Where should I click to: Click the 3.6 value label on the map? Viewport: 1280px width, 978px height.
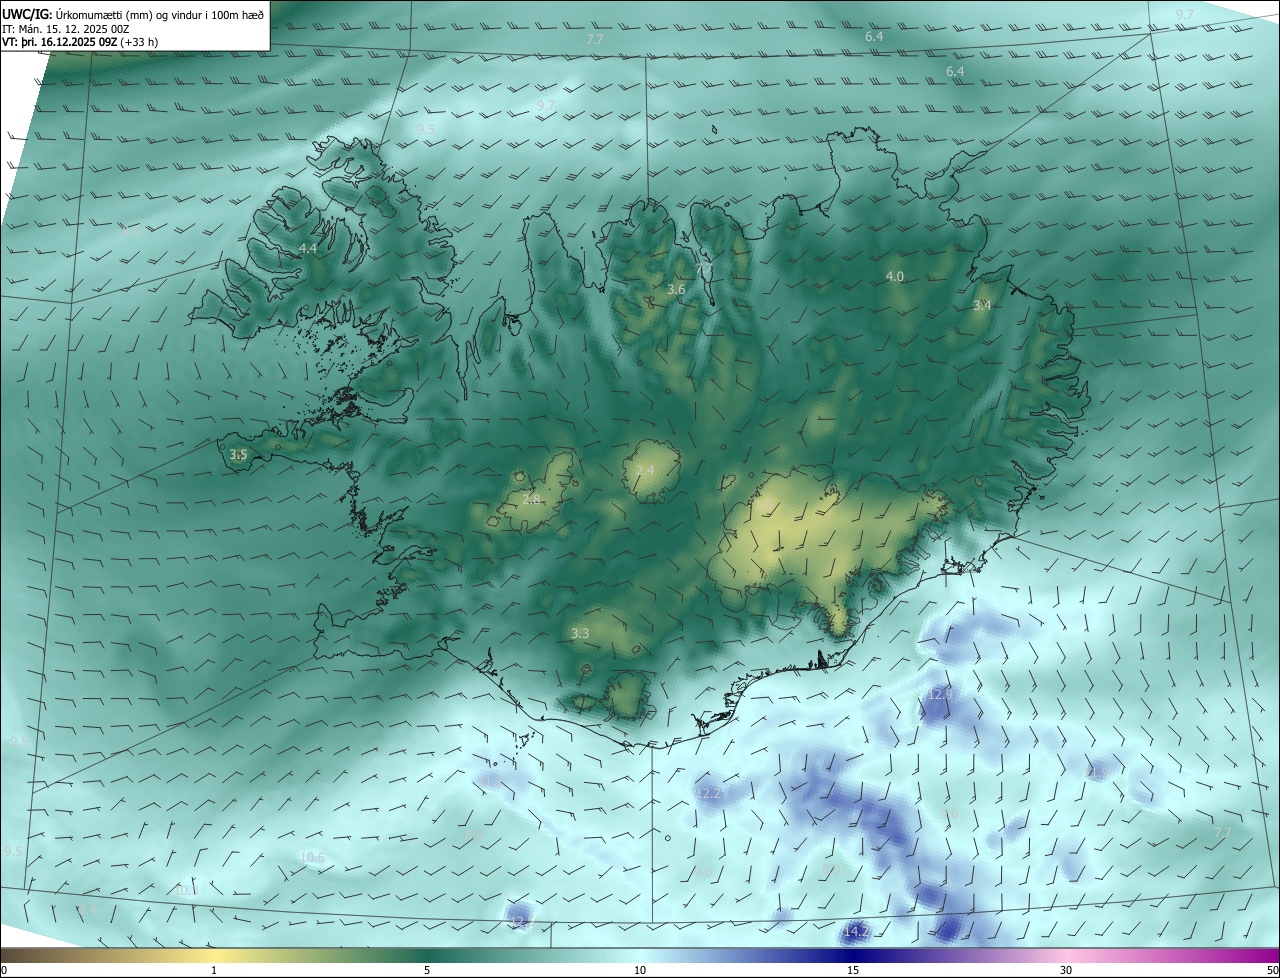(676, 289)
